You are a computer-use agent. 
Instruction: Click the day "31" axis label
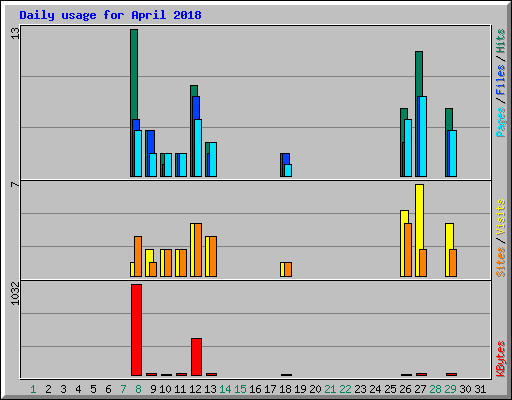tap(480, 389)
